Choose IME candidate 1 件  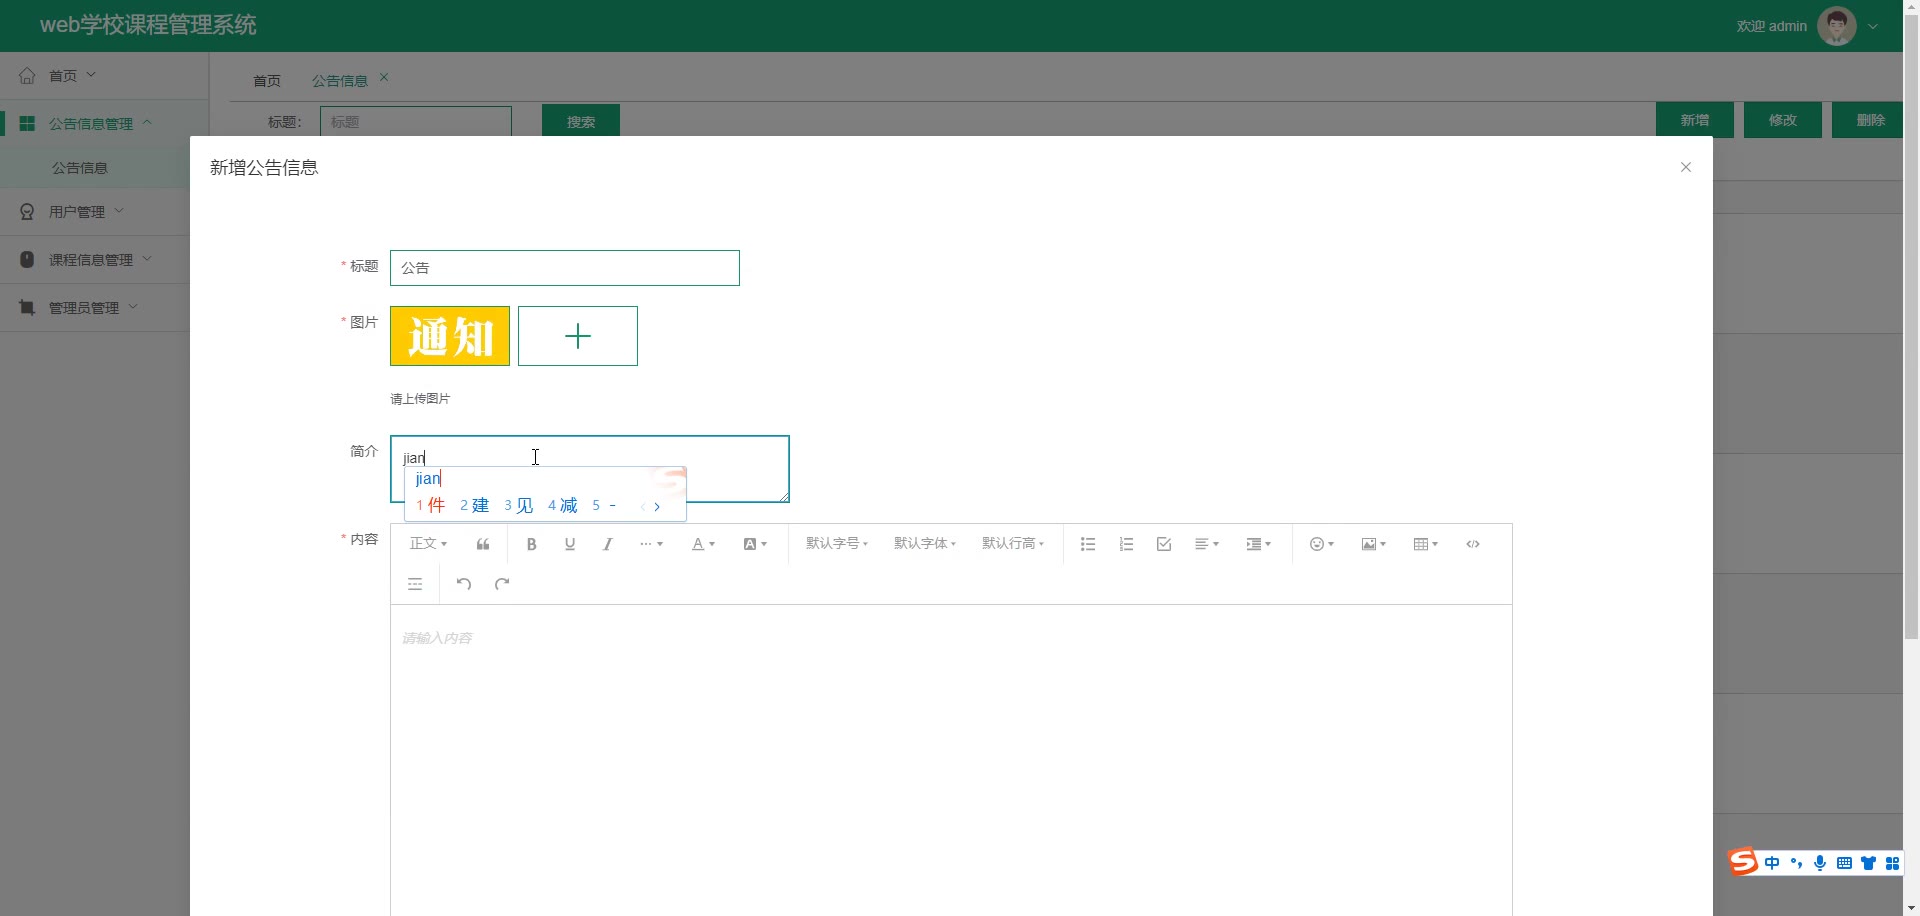point(431,506)
